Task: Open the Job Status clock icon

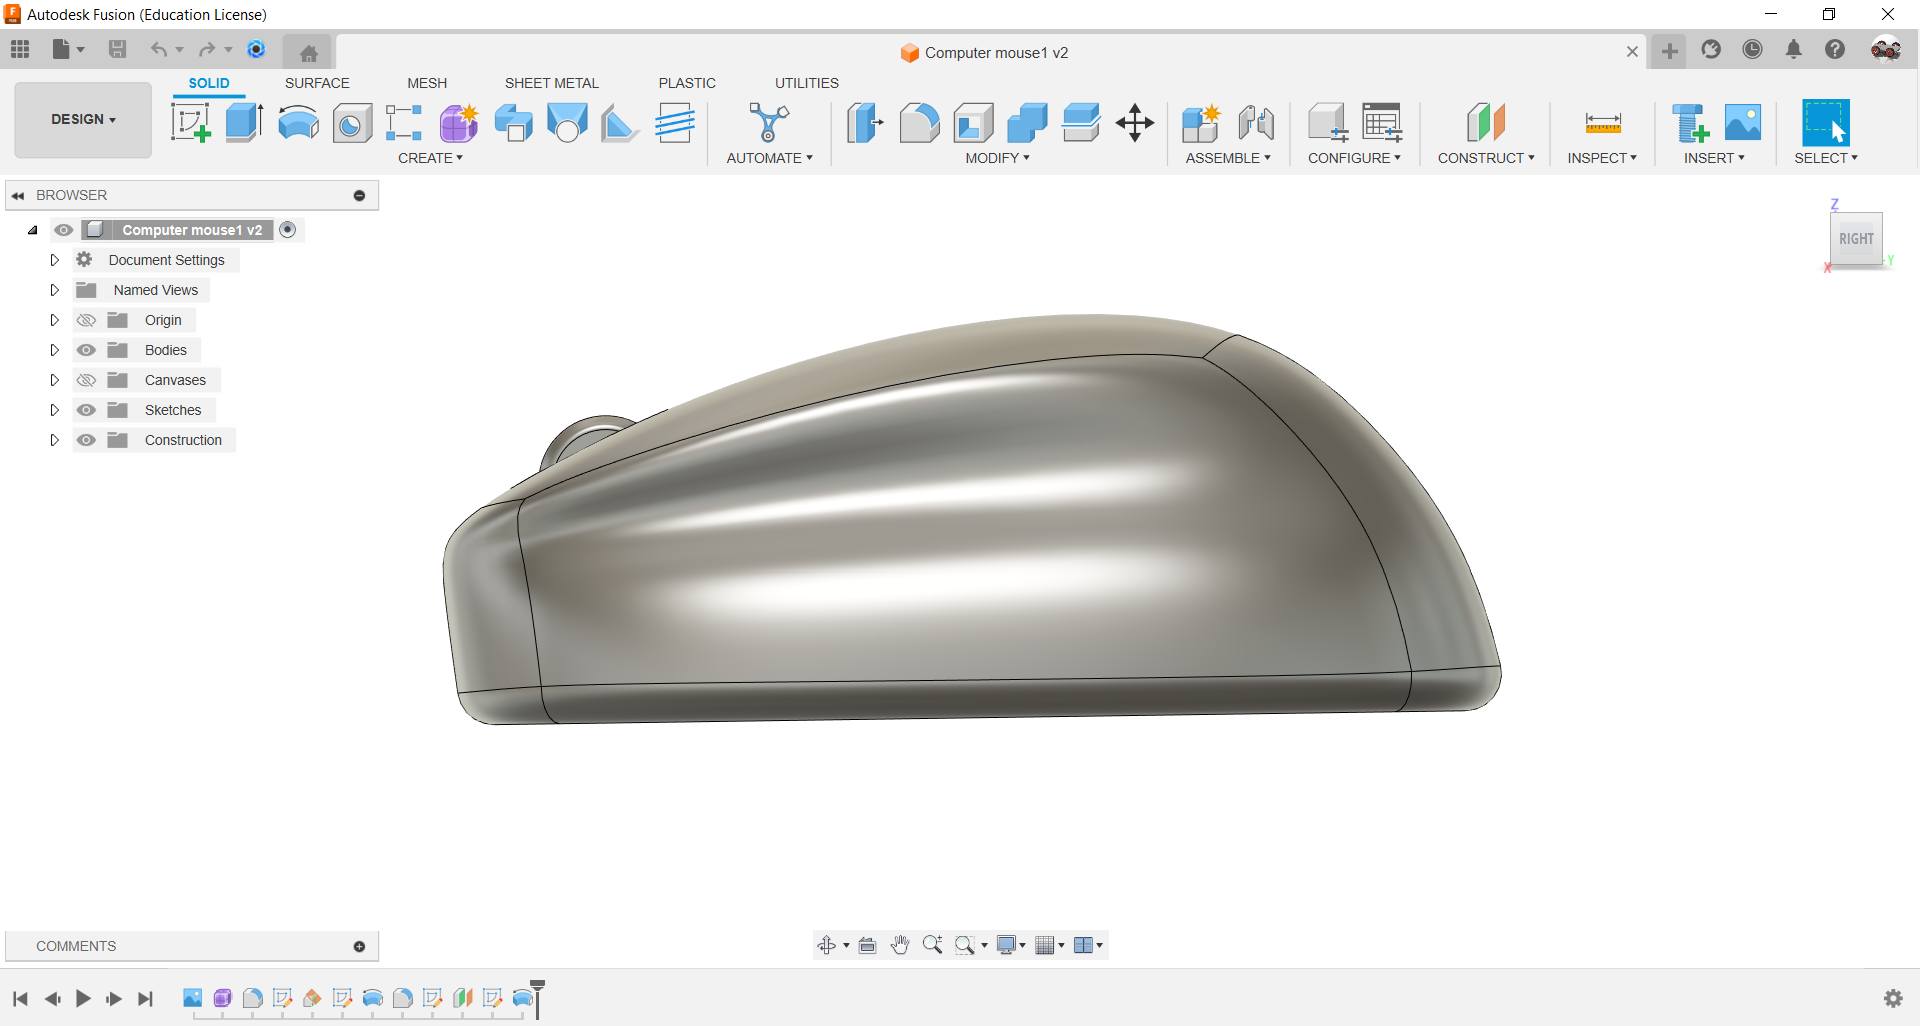Action: (1752, 49)
